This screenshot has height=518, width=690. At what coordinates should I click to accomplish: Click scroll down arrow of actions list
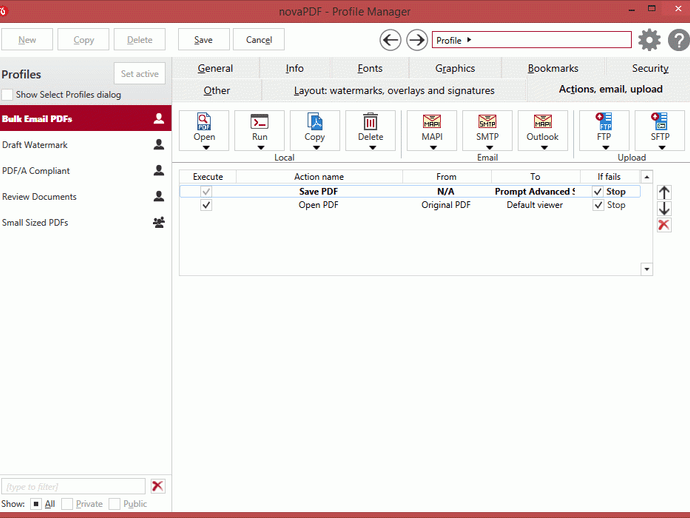(x=646, y=269)
